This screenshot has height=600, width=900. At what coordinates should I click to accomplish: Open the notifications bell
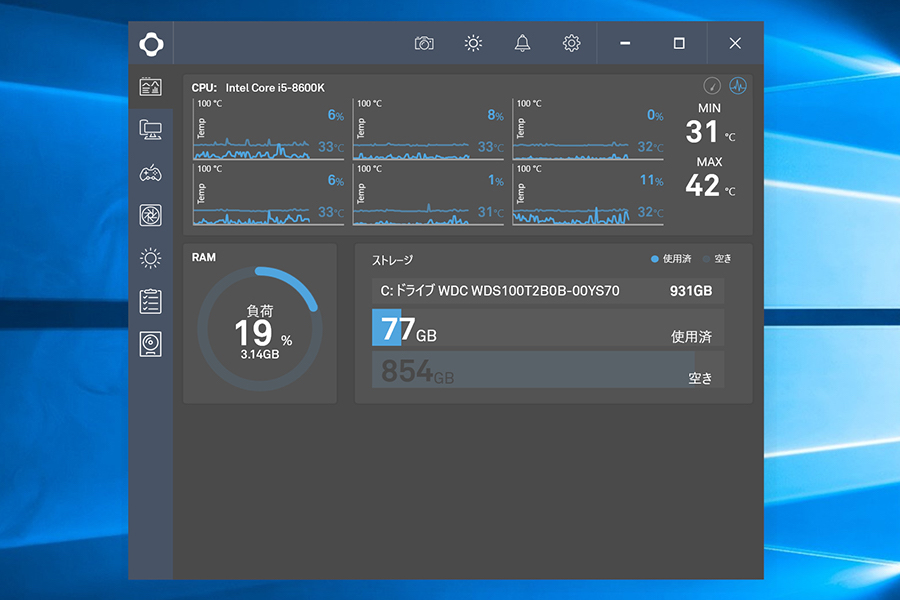[522, 43]
